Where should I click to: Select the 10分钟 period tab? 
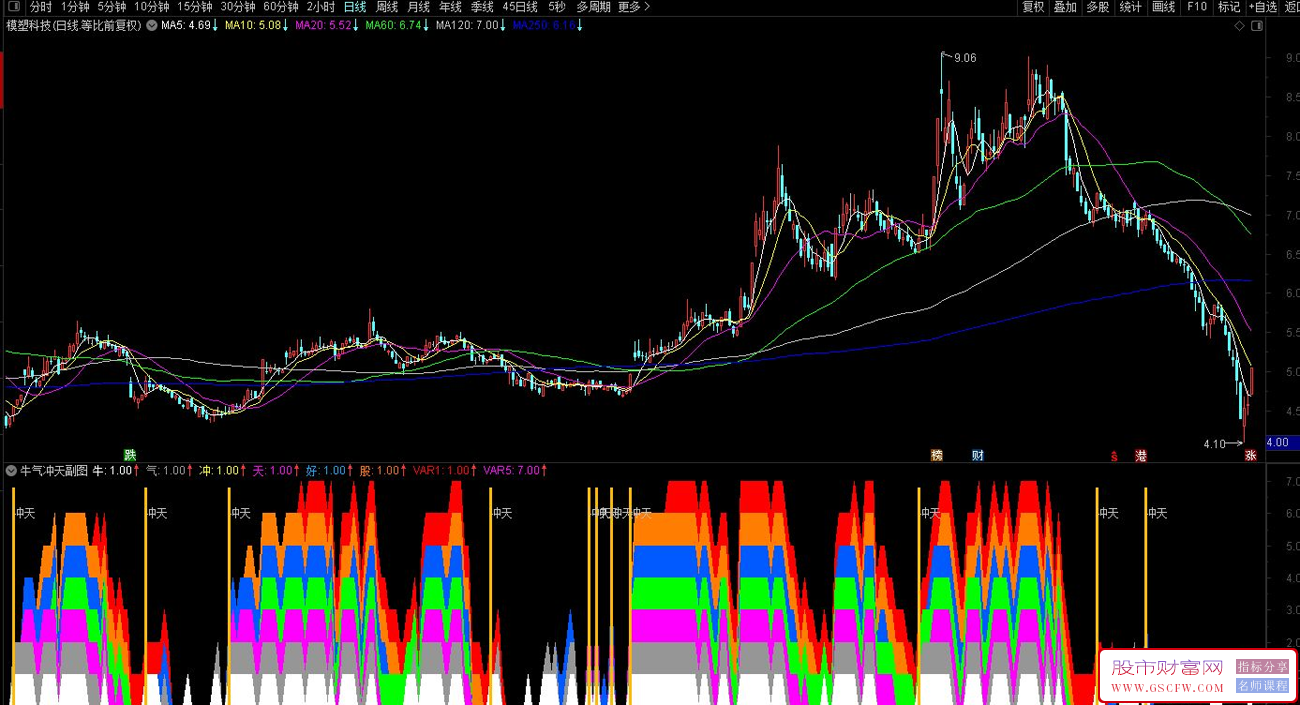pyautogui.click(x=152, y=7)
